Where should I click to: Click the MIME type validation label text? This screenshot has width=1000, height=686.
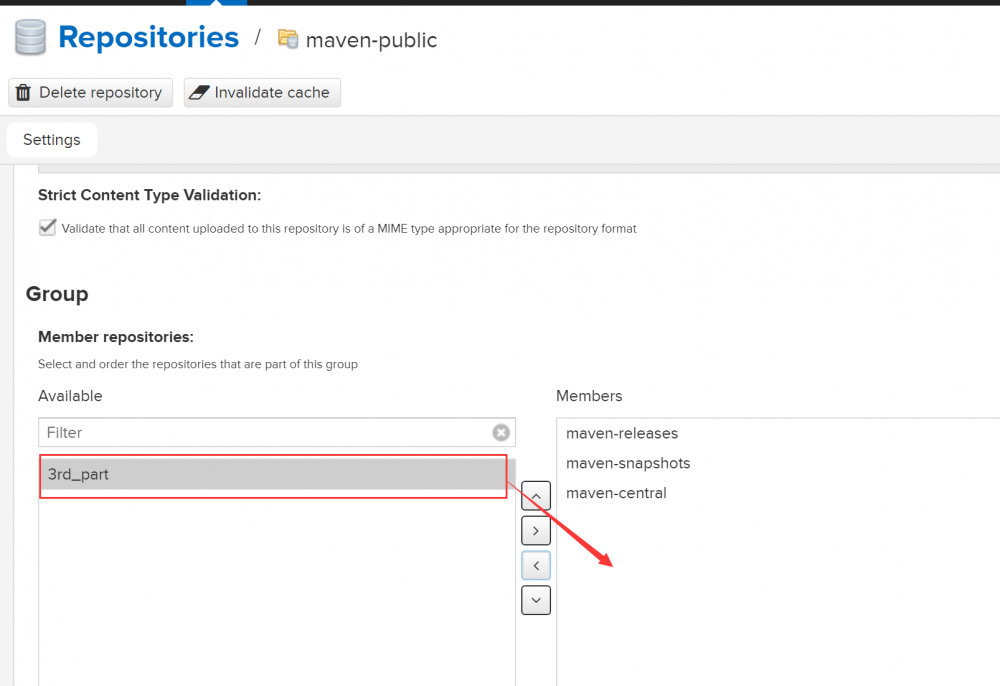point(349,228)
